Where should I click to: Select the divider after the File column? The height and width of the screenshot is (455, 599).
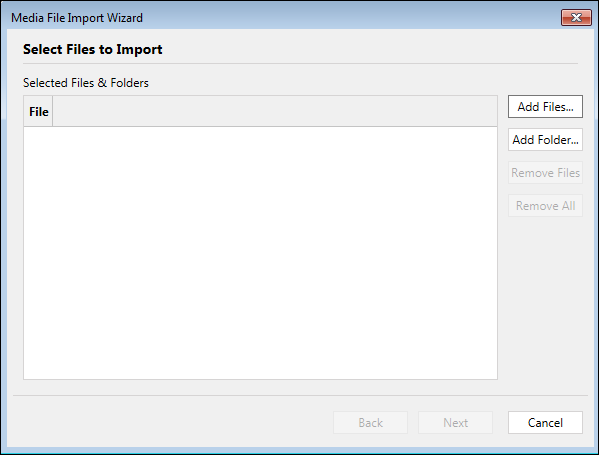coord(53,112)
